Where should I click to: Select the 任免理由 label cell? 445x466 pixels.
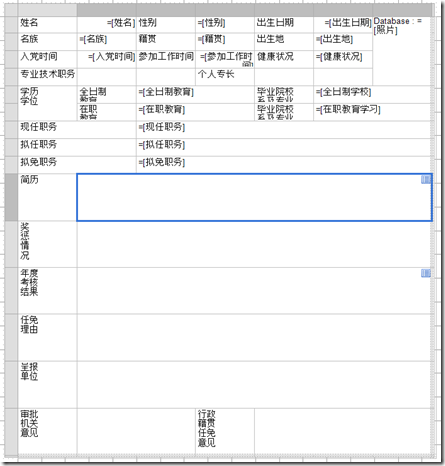pos(47,337)
